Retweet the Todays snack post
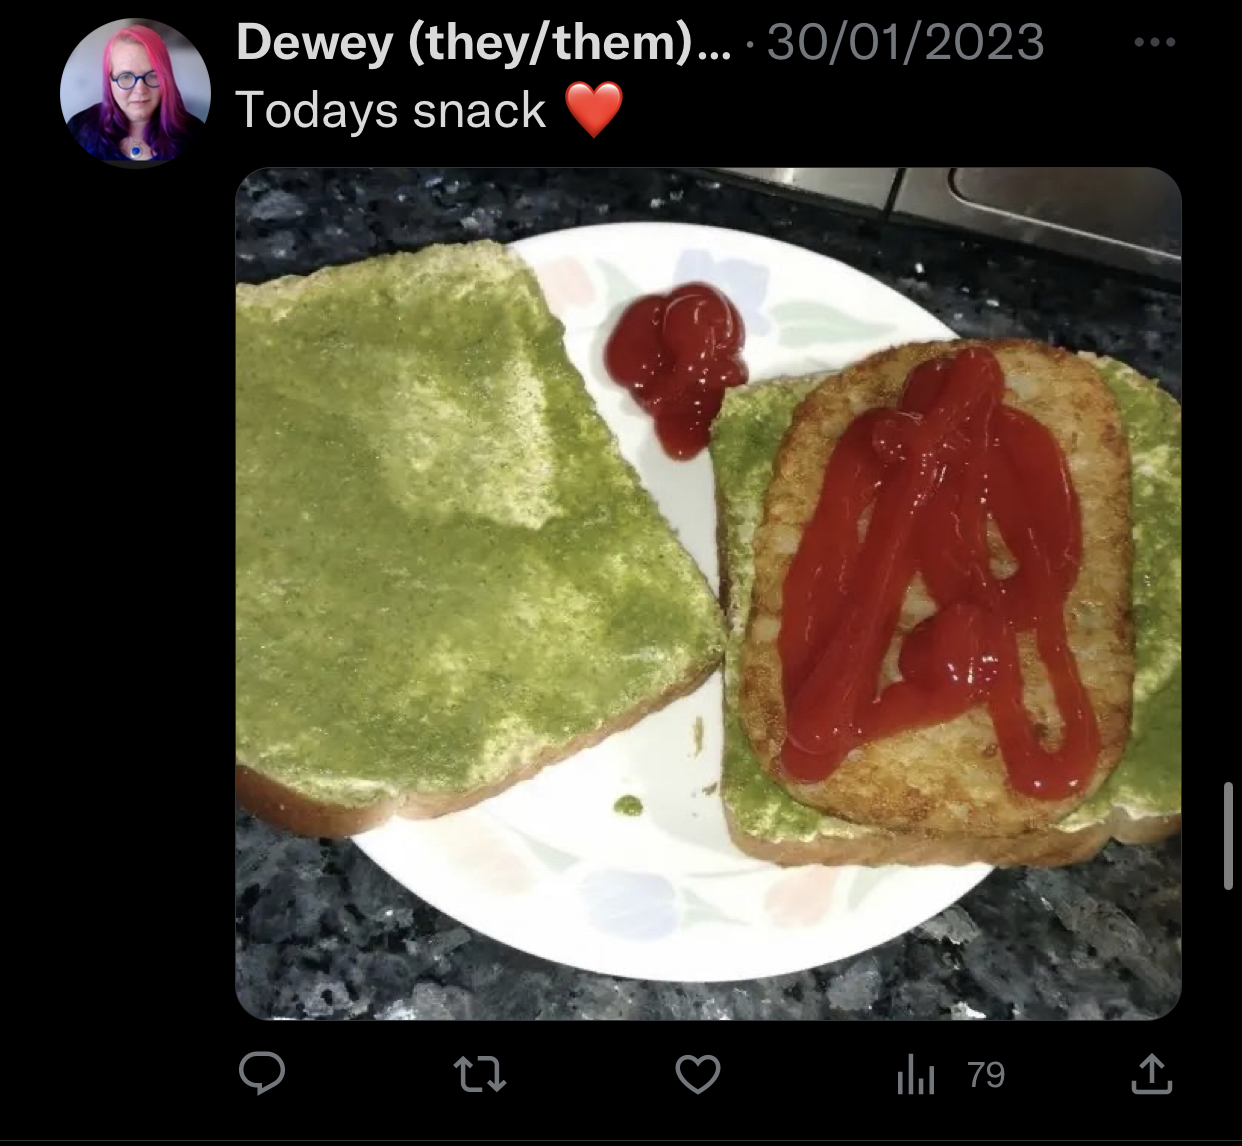 pyautogui.click(x=480, y=1075)
